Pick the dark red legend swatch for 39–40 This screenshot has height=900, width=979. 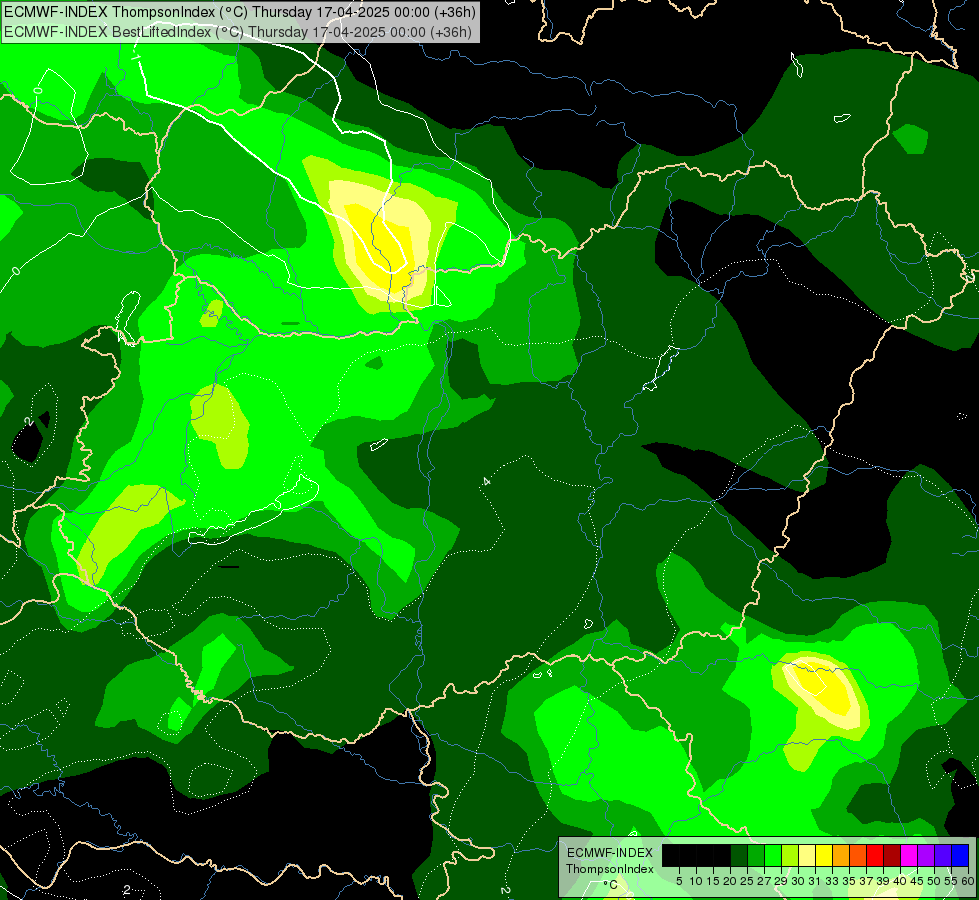892,855
